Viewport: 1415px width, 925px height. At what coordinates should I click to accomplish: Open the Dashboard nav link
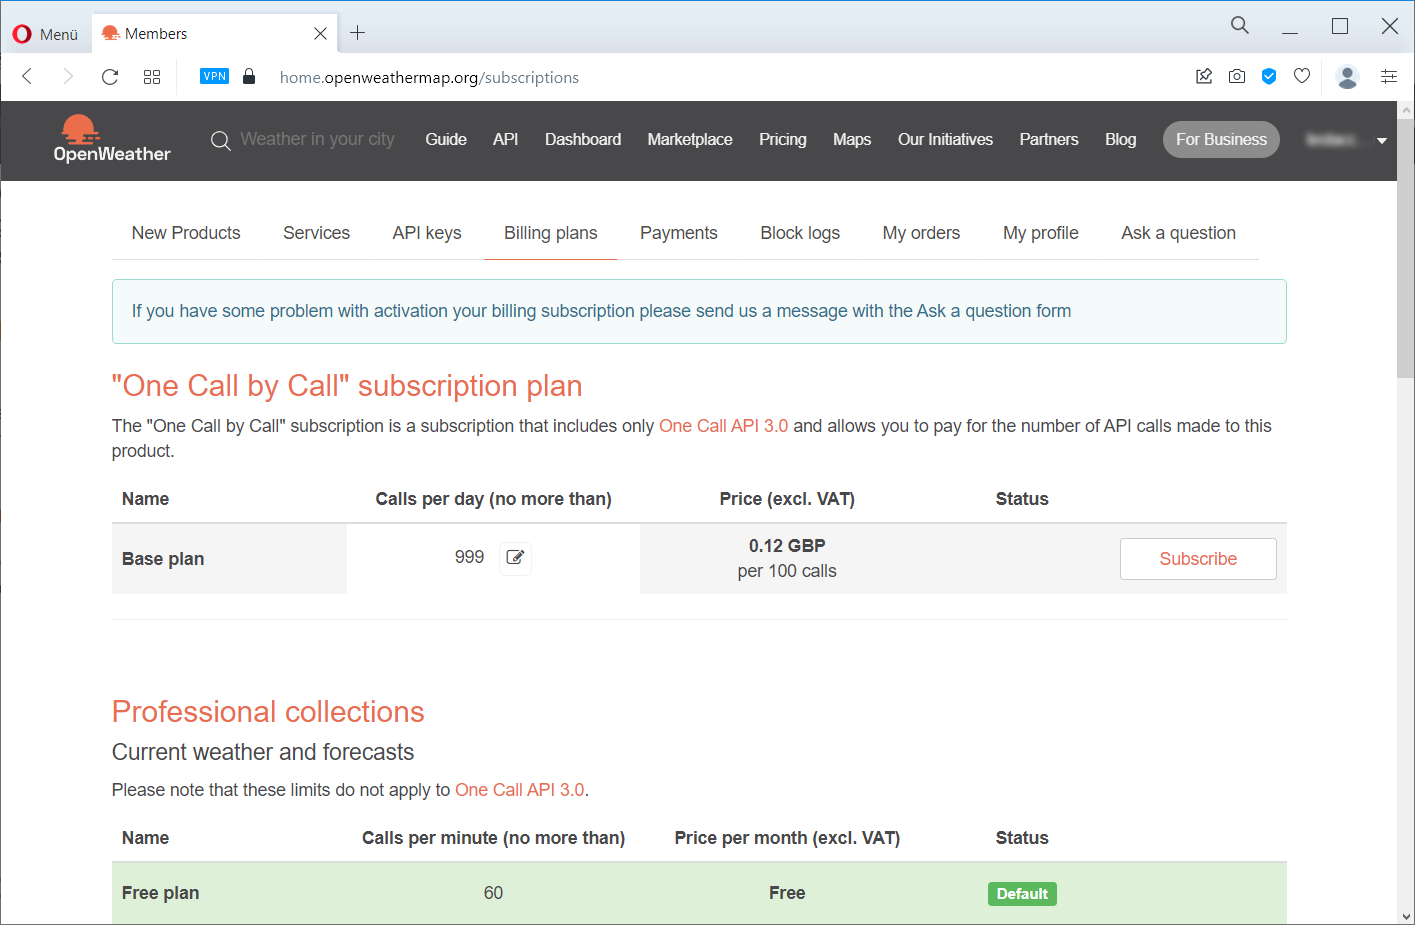coord(583,139)
